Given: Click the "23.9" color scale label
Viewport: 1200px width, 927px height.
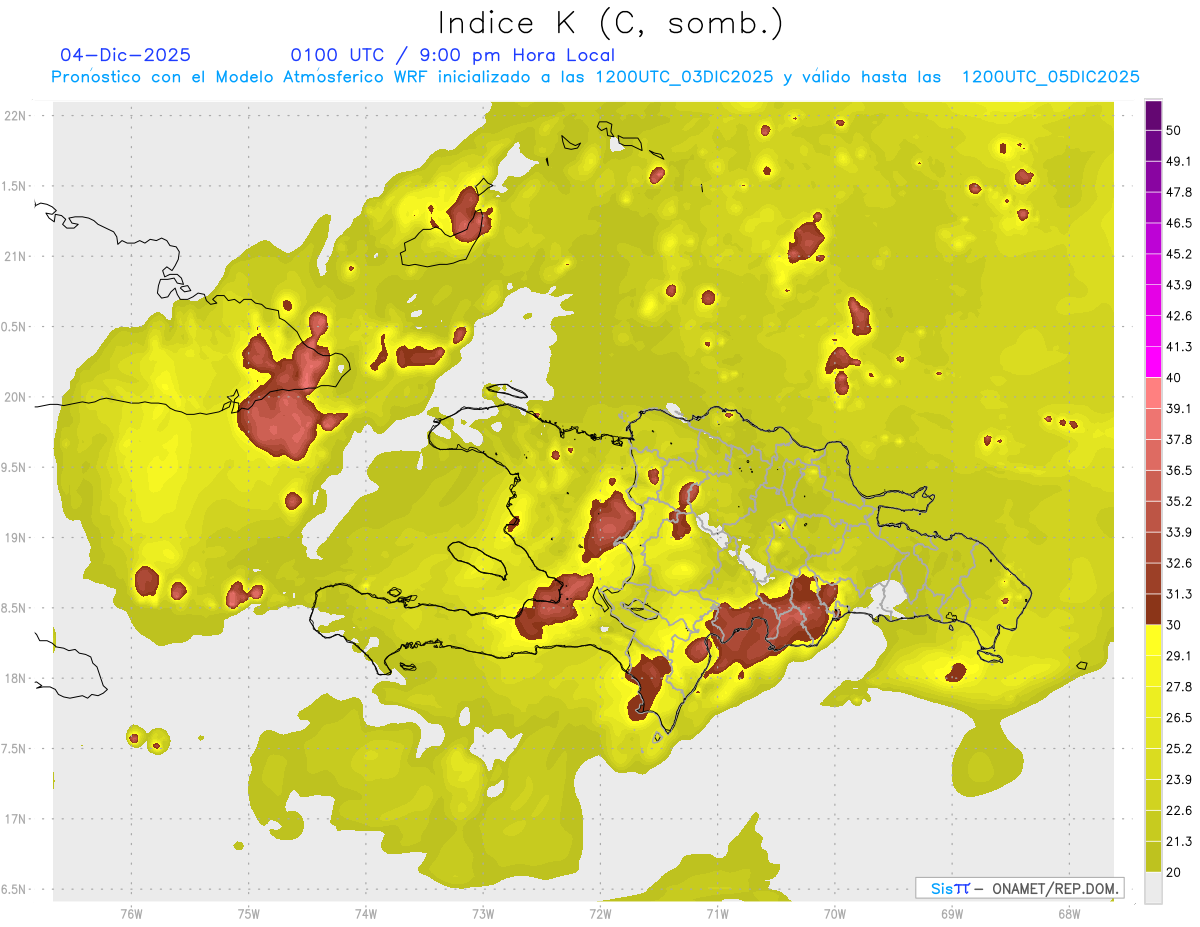Looking at the screenshot, I should pos(1179,780).
